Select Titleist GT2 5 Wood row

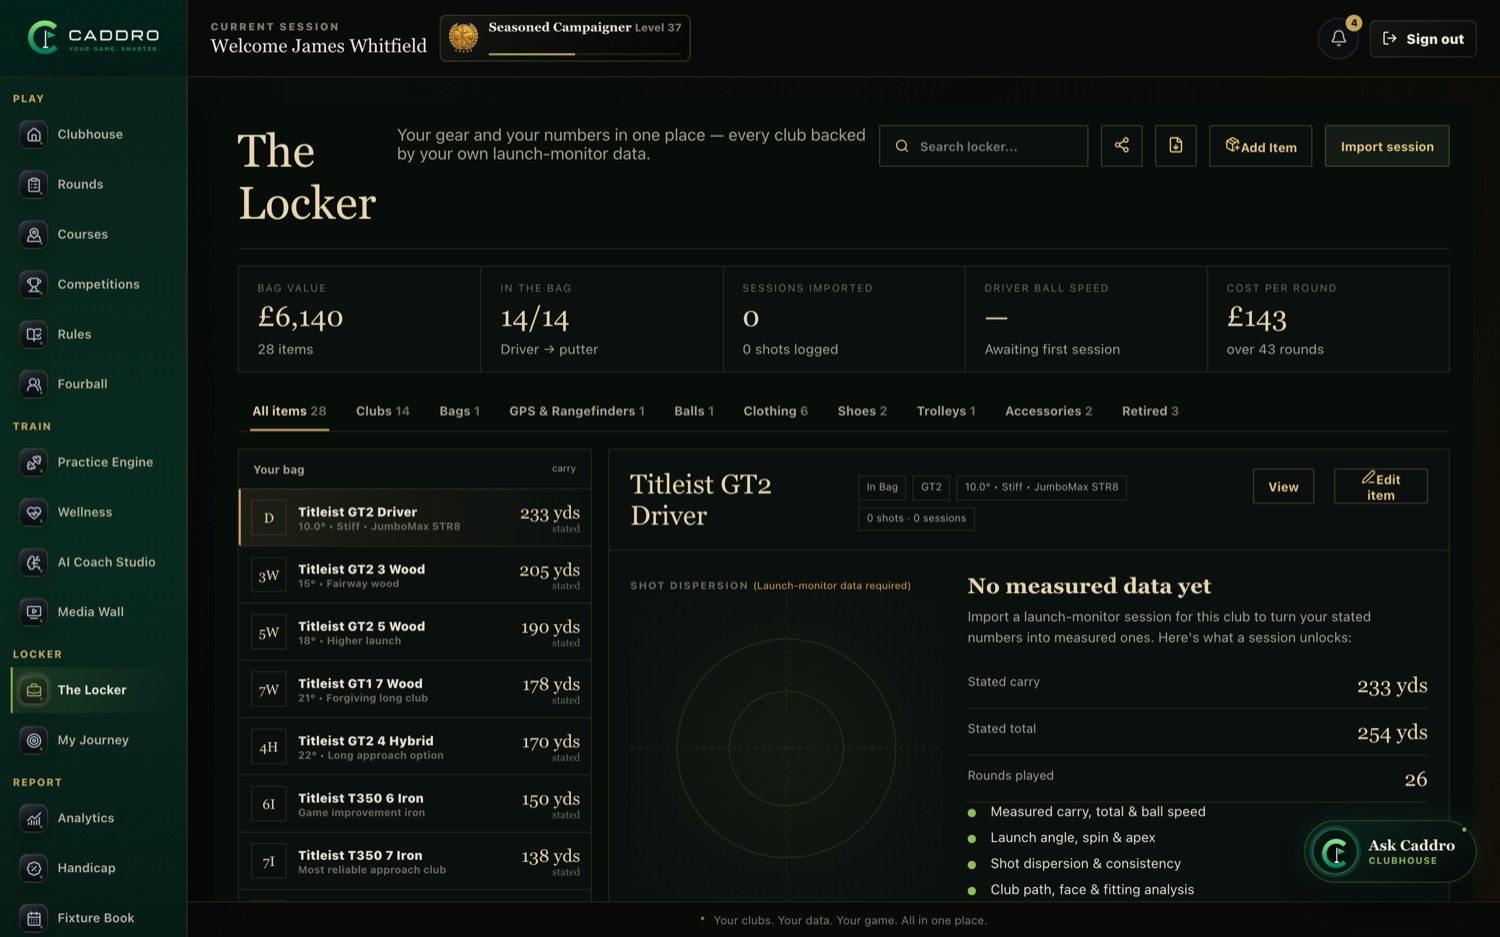415,632
